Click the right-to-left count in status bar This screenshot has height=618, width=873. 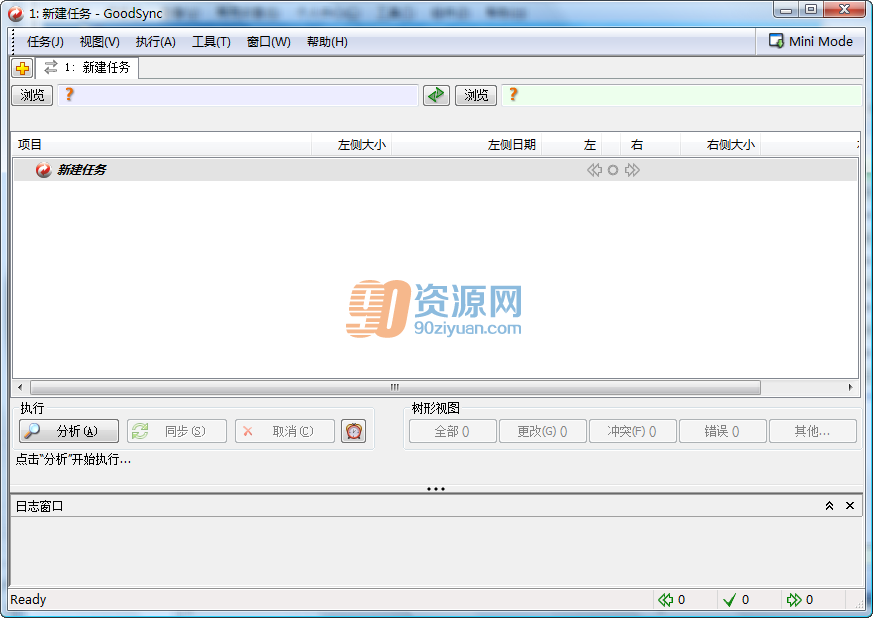click(671, 600)
